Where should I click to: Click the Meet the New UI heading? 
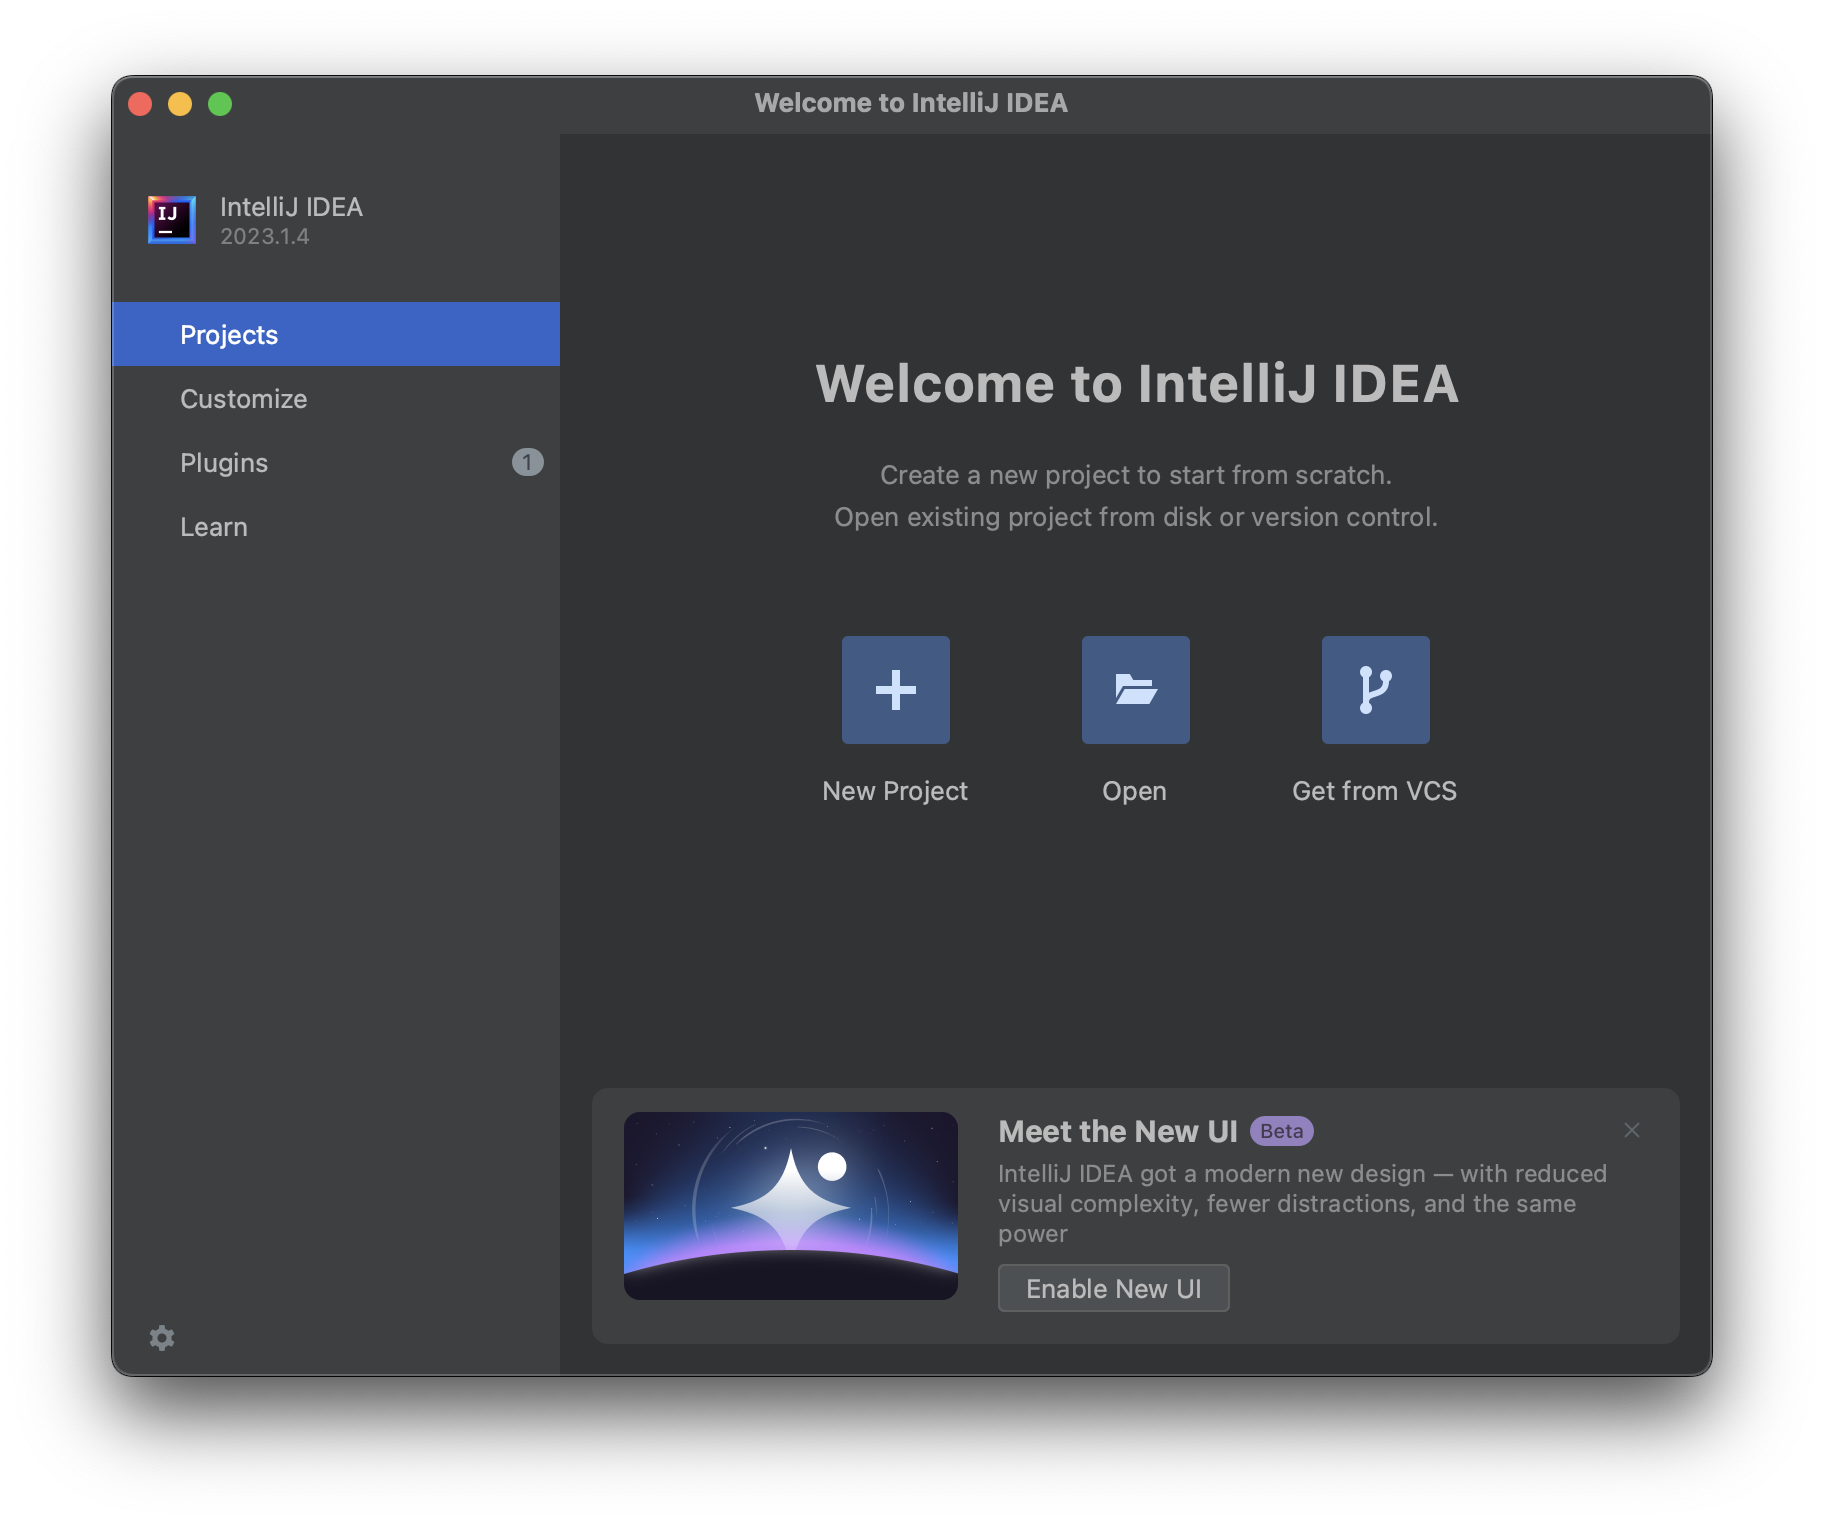tap(1118, 1131)
